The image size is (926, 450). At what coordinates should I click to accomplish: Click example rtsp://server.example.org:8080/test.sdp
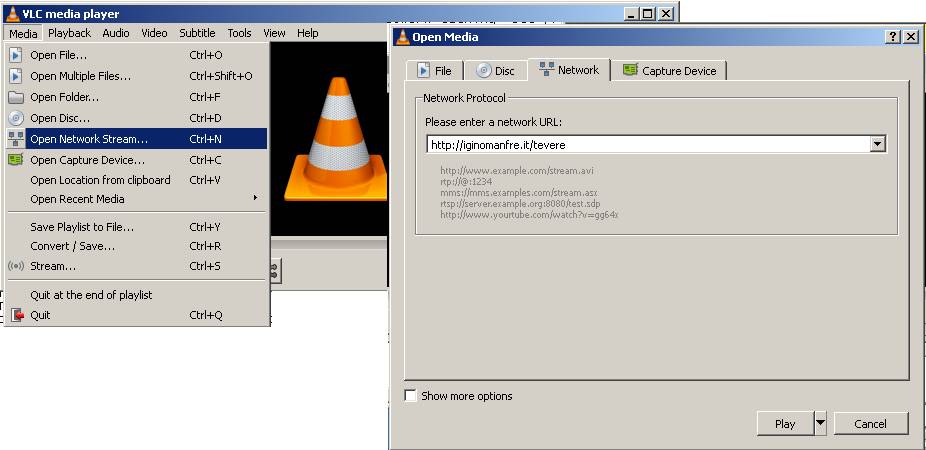click(520, 204)
